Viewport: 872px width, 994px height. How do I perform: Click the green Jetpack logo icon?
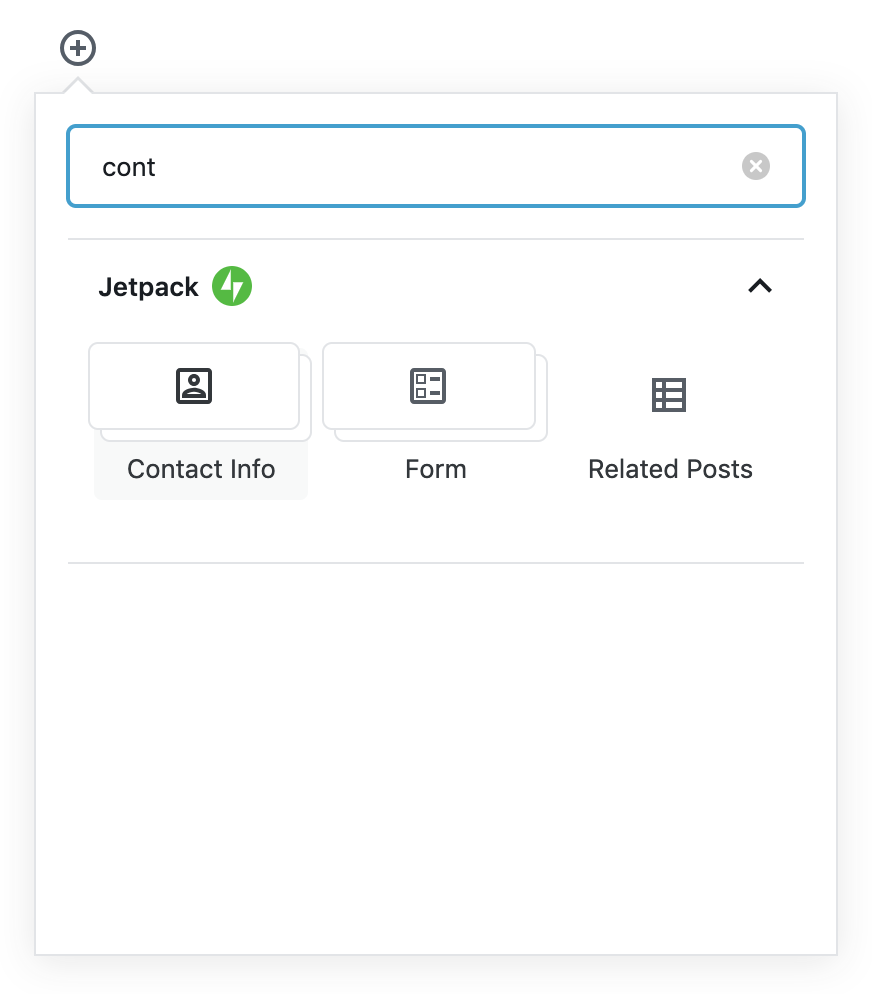click(232, 287)
